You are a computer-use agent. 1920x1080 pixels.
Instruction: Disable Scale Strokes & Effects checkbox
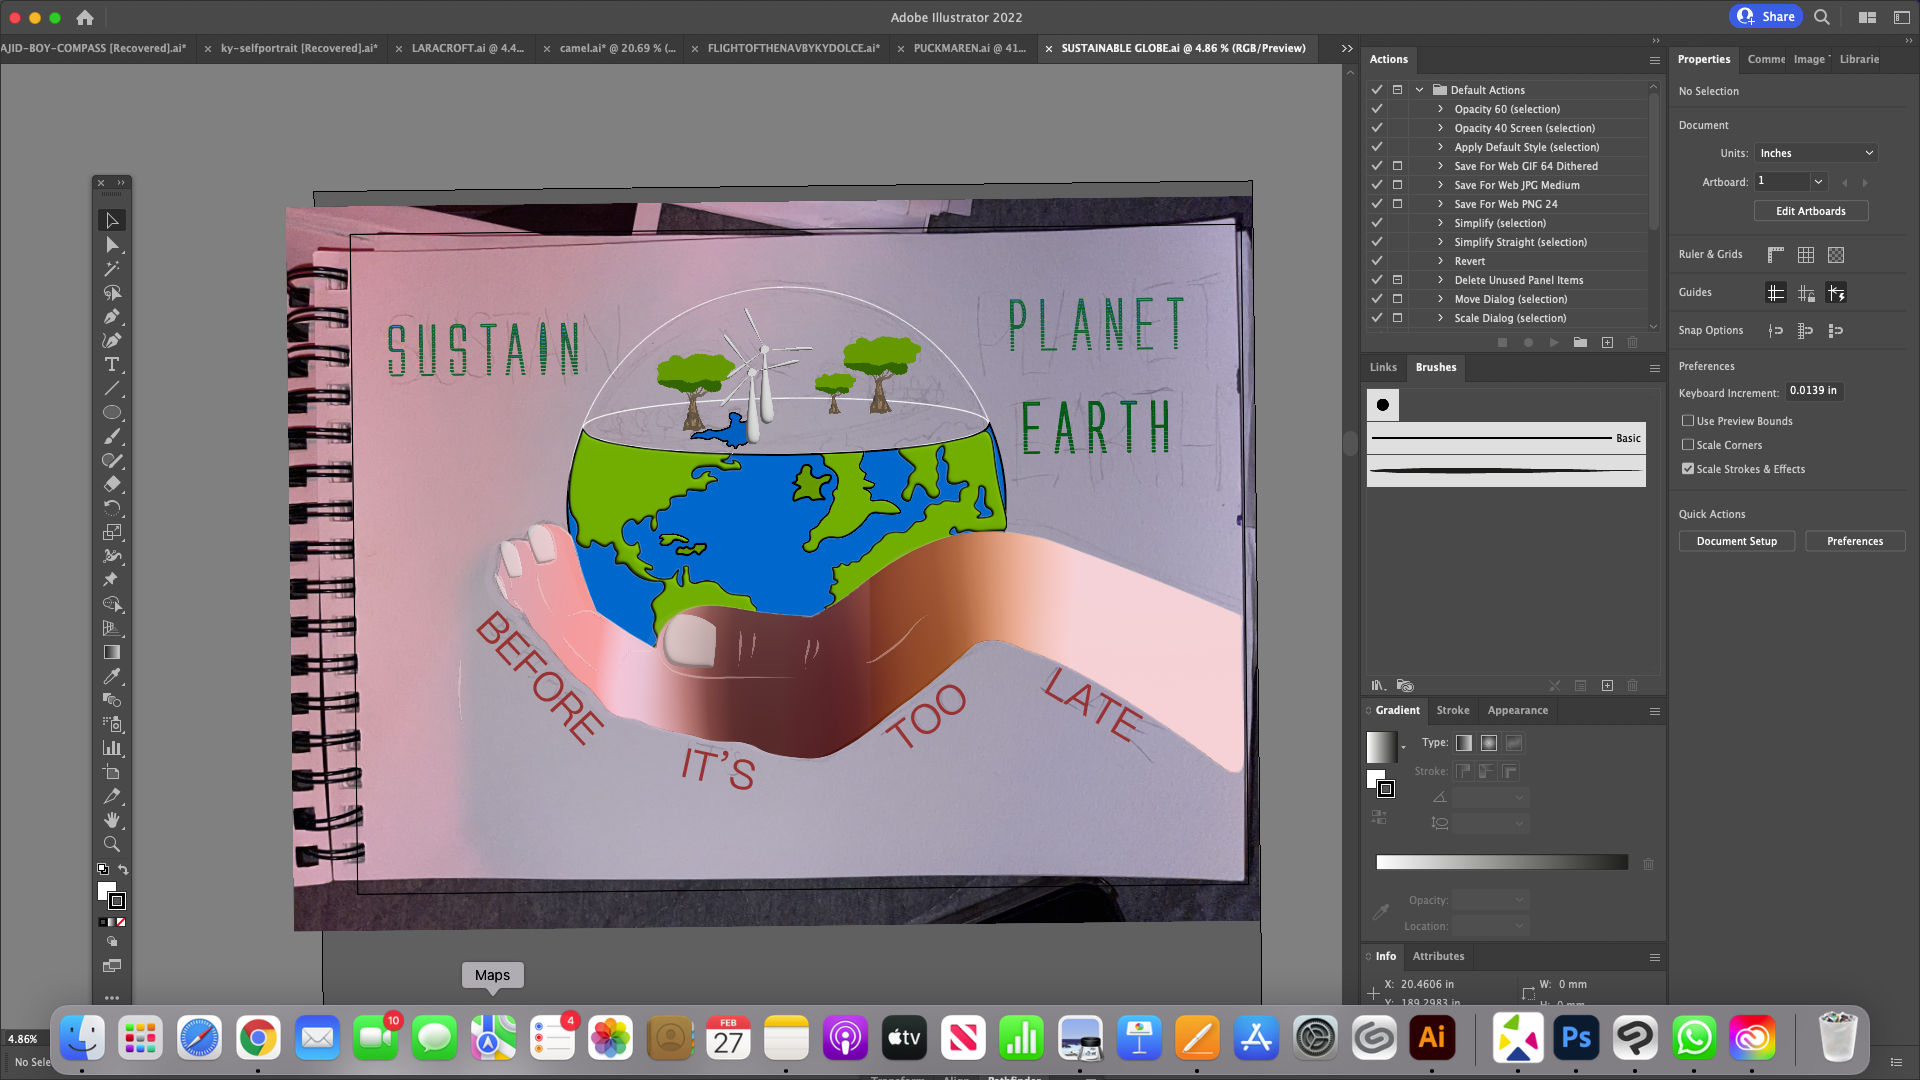pyautogui.click(x=1688, y=469)
